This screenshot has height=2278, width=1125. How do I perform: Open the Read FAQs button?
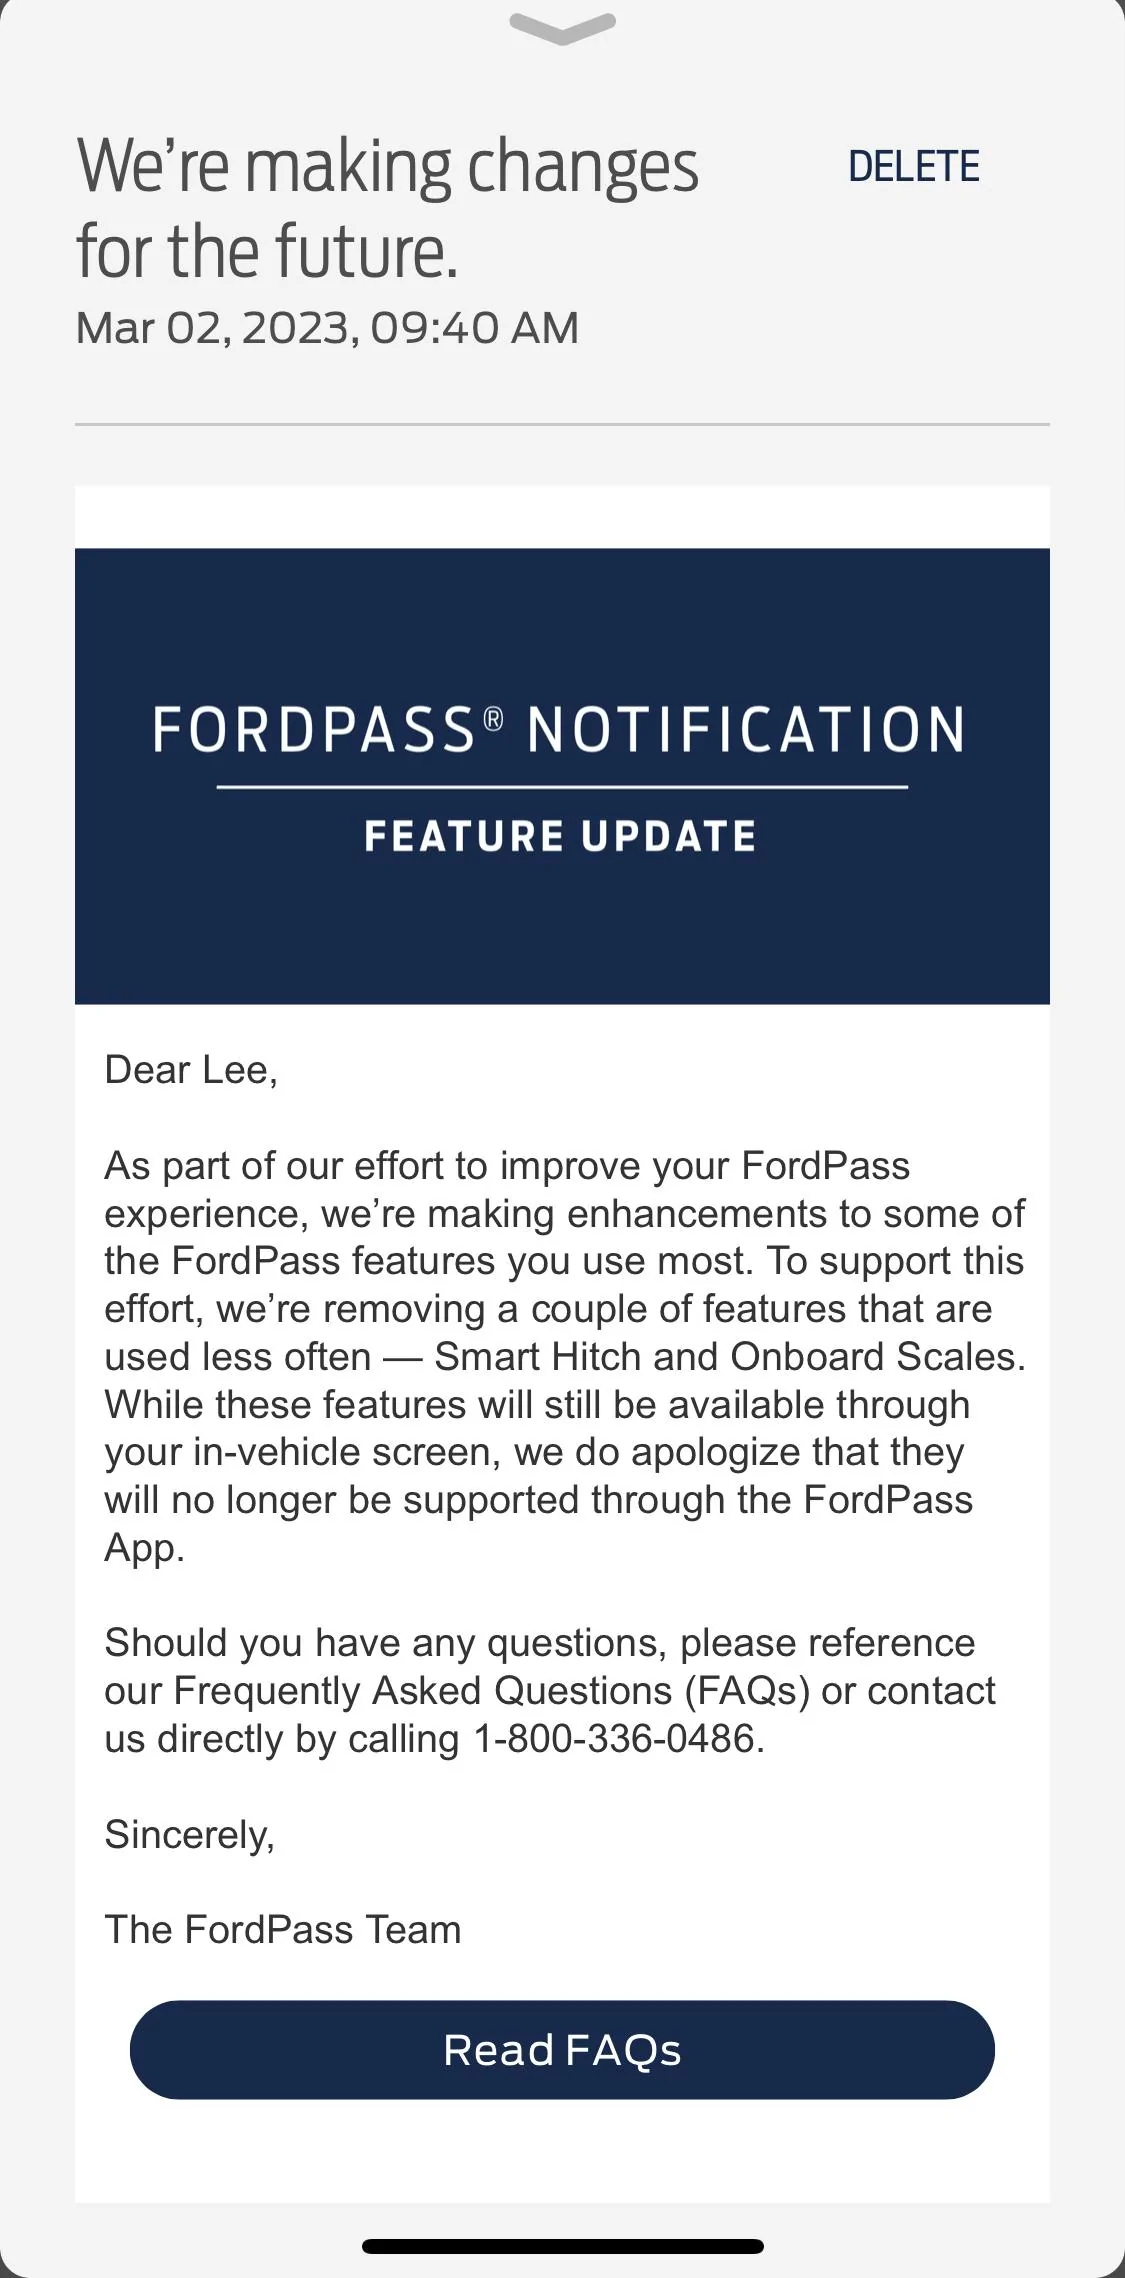(562, 2049)
